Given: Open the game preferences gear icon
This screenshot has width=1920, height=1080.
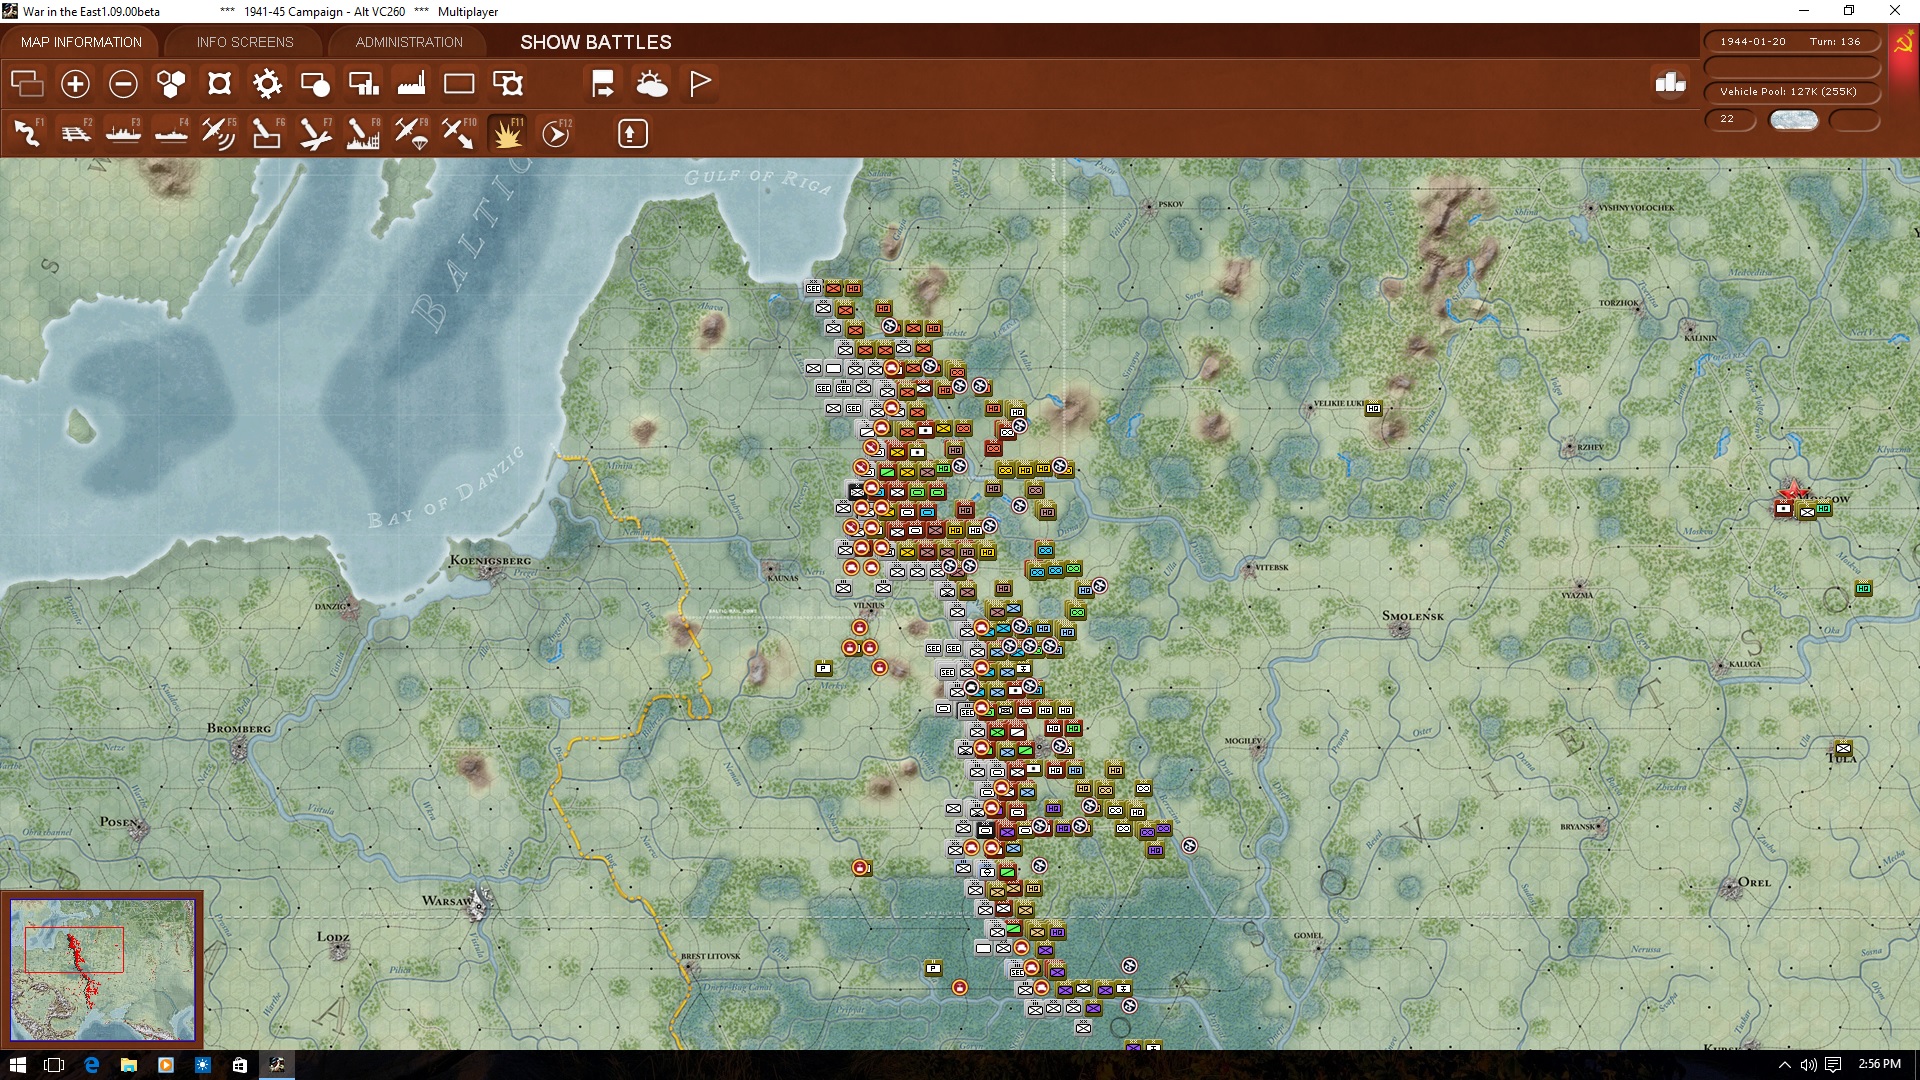Looking at the screenshot, I should pos(267,84).
